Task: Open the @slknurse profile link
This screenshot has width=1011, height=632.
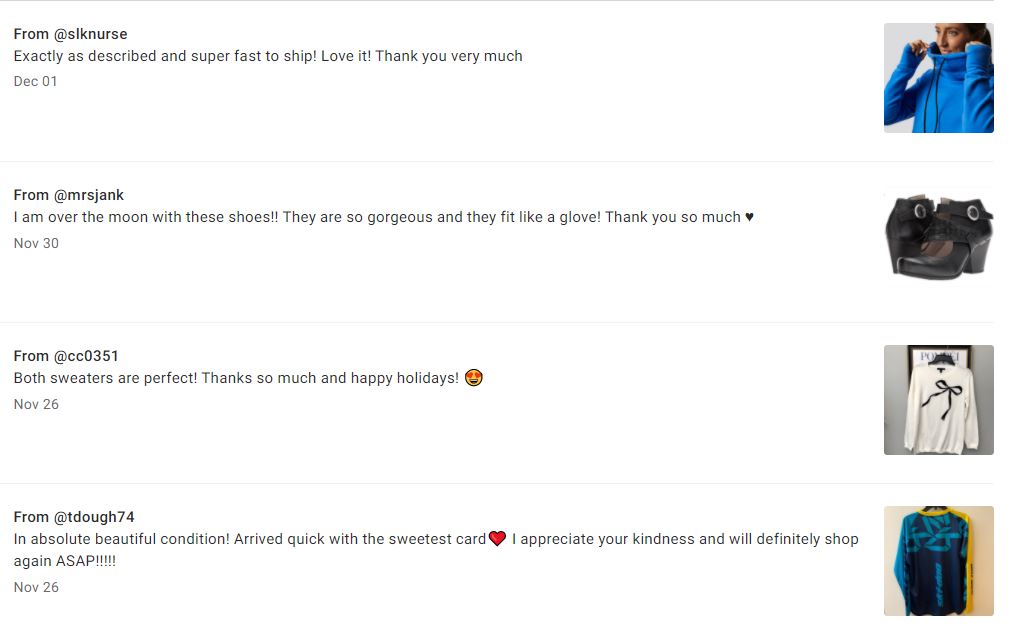Action: tap(90, 34)
